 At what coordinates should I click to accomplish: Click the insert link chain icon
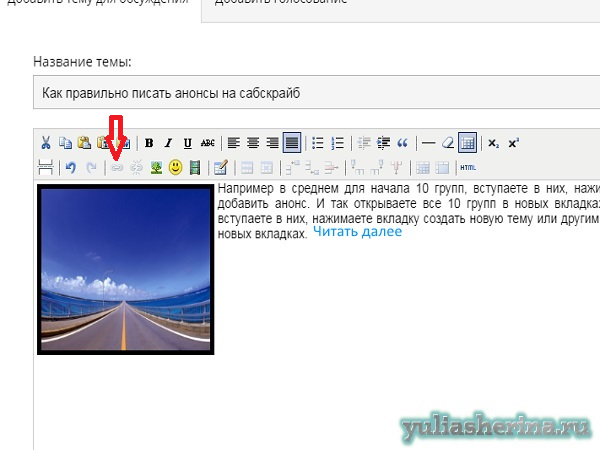click(117, 168)
